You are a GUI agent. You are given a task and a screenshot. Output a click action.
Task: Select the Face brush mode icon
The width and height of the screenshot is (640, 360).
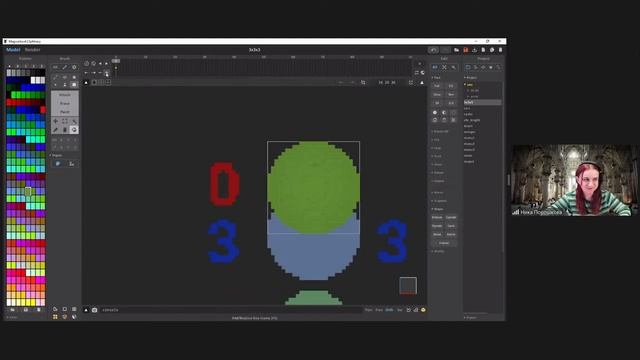[x=64, y=85]
